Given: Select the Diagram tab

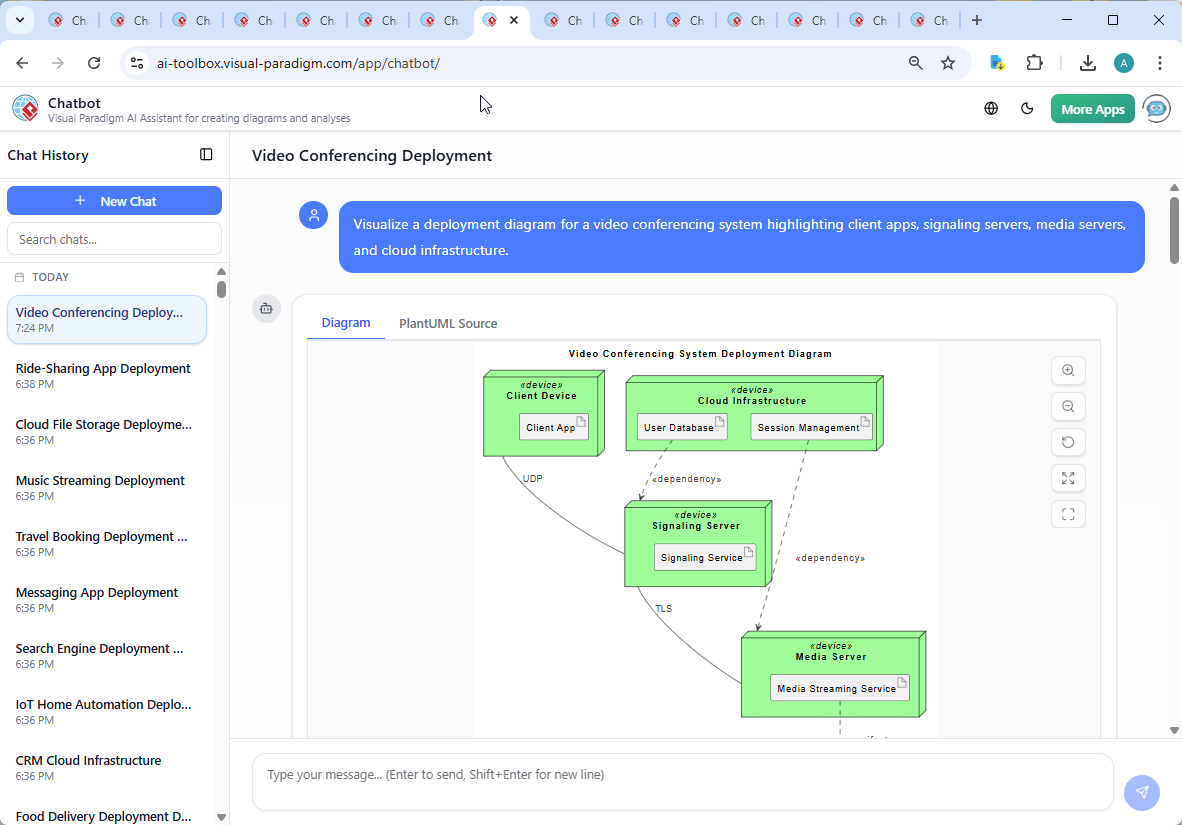Looking at the screenshot, I should point(346,323).
